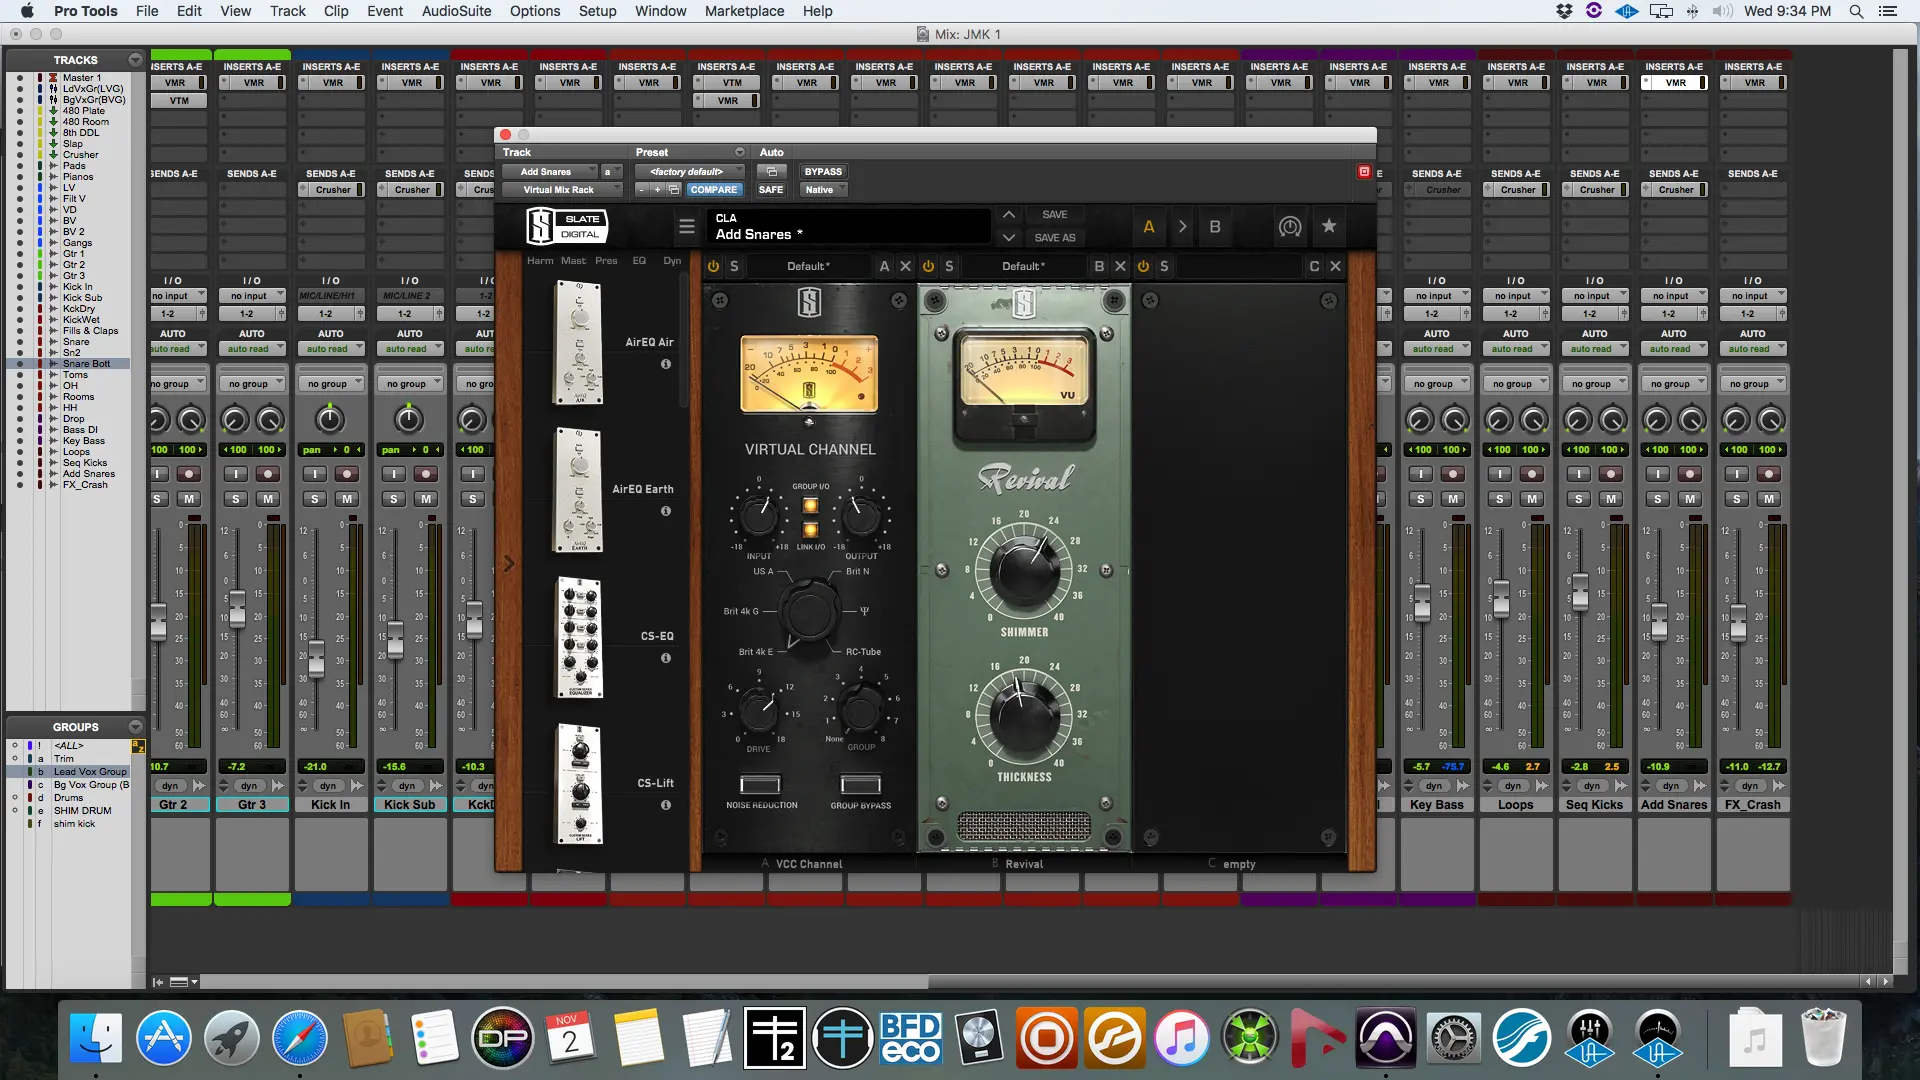Click the Revival SHIMMER knob
Image resolution: width=1920 pixels, height=1080 pixels.
(1024, 570)
